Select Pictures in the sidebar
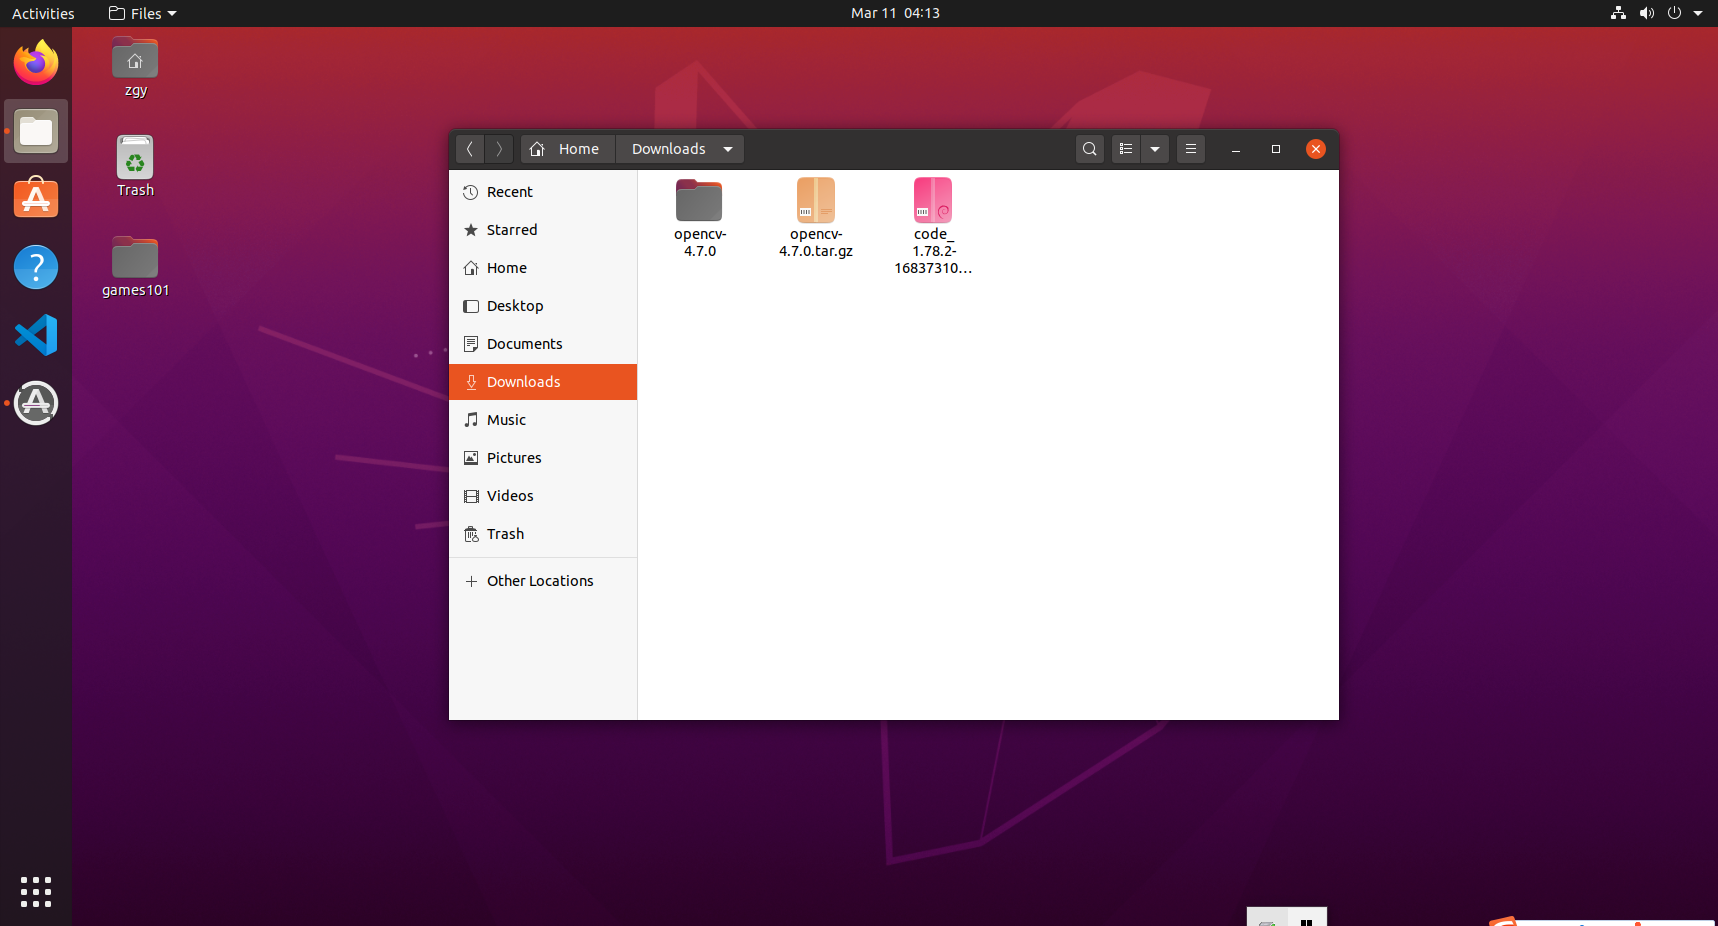The width and height of the screenshot is (1718, 926). [x=543, y=458]
